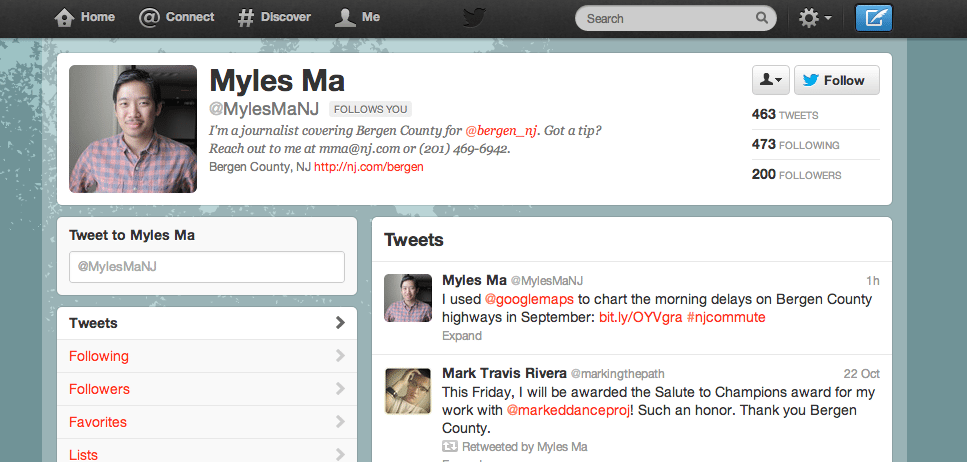
Task: Click the @markingthepath handle
Action: click(x=617, y=374)
